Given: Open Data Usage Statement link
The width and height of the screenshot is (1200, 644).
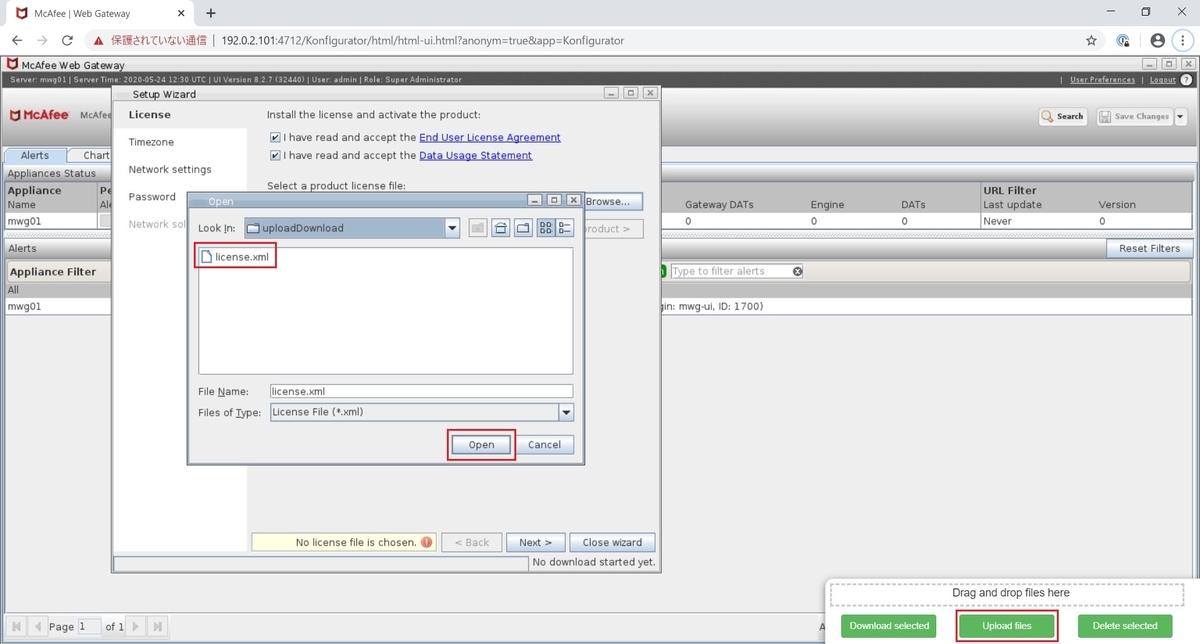Looking at the screenshot, I should point(476,155).
